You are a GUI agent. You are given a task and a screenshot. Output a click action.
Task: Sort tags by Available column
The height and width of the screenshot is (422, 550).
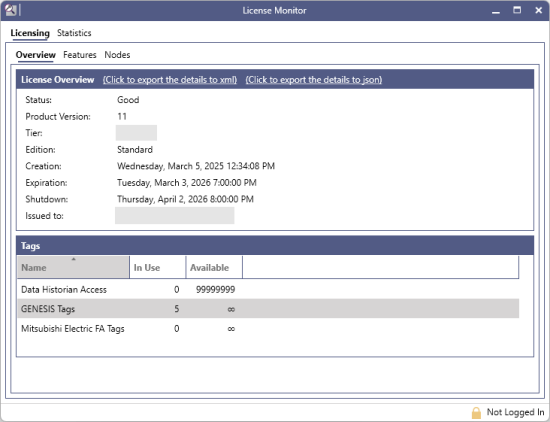(x=214, y=267)
